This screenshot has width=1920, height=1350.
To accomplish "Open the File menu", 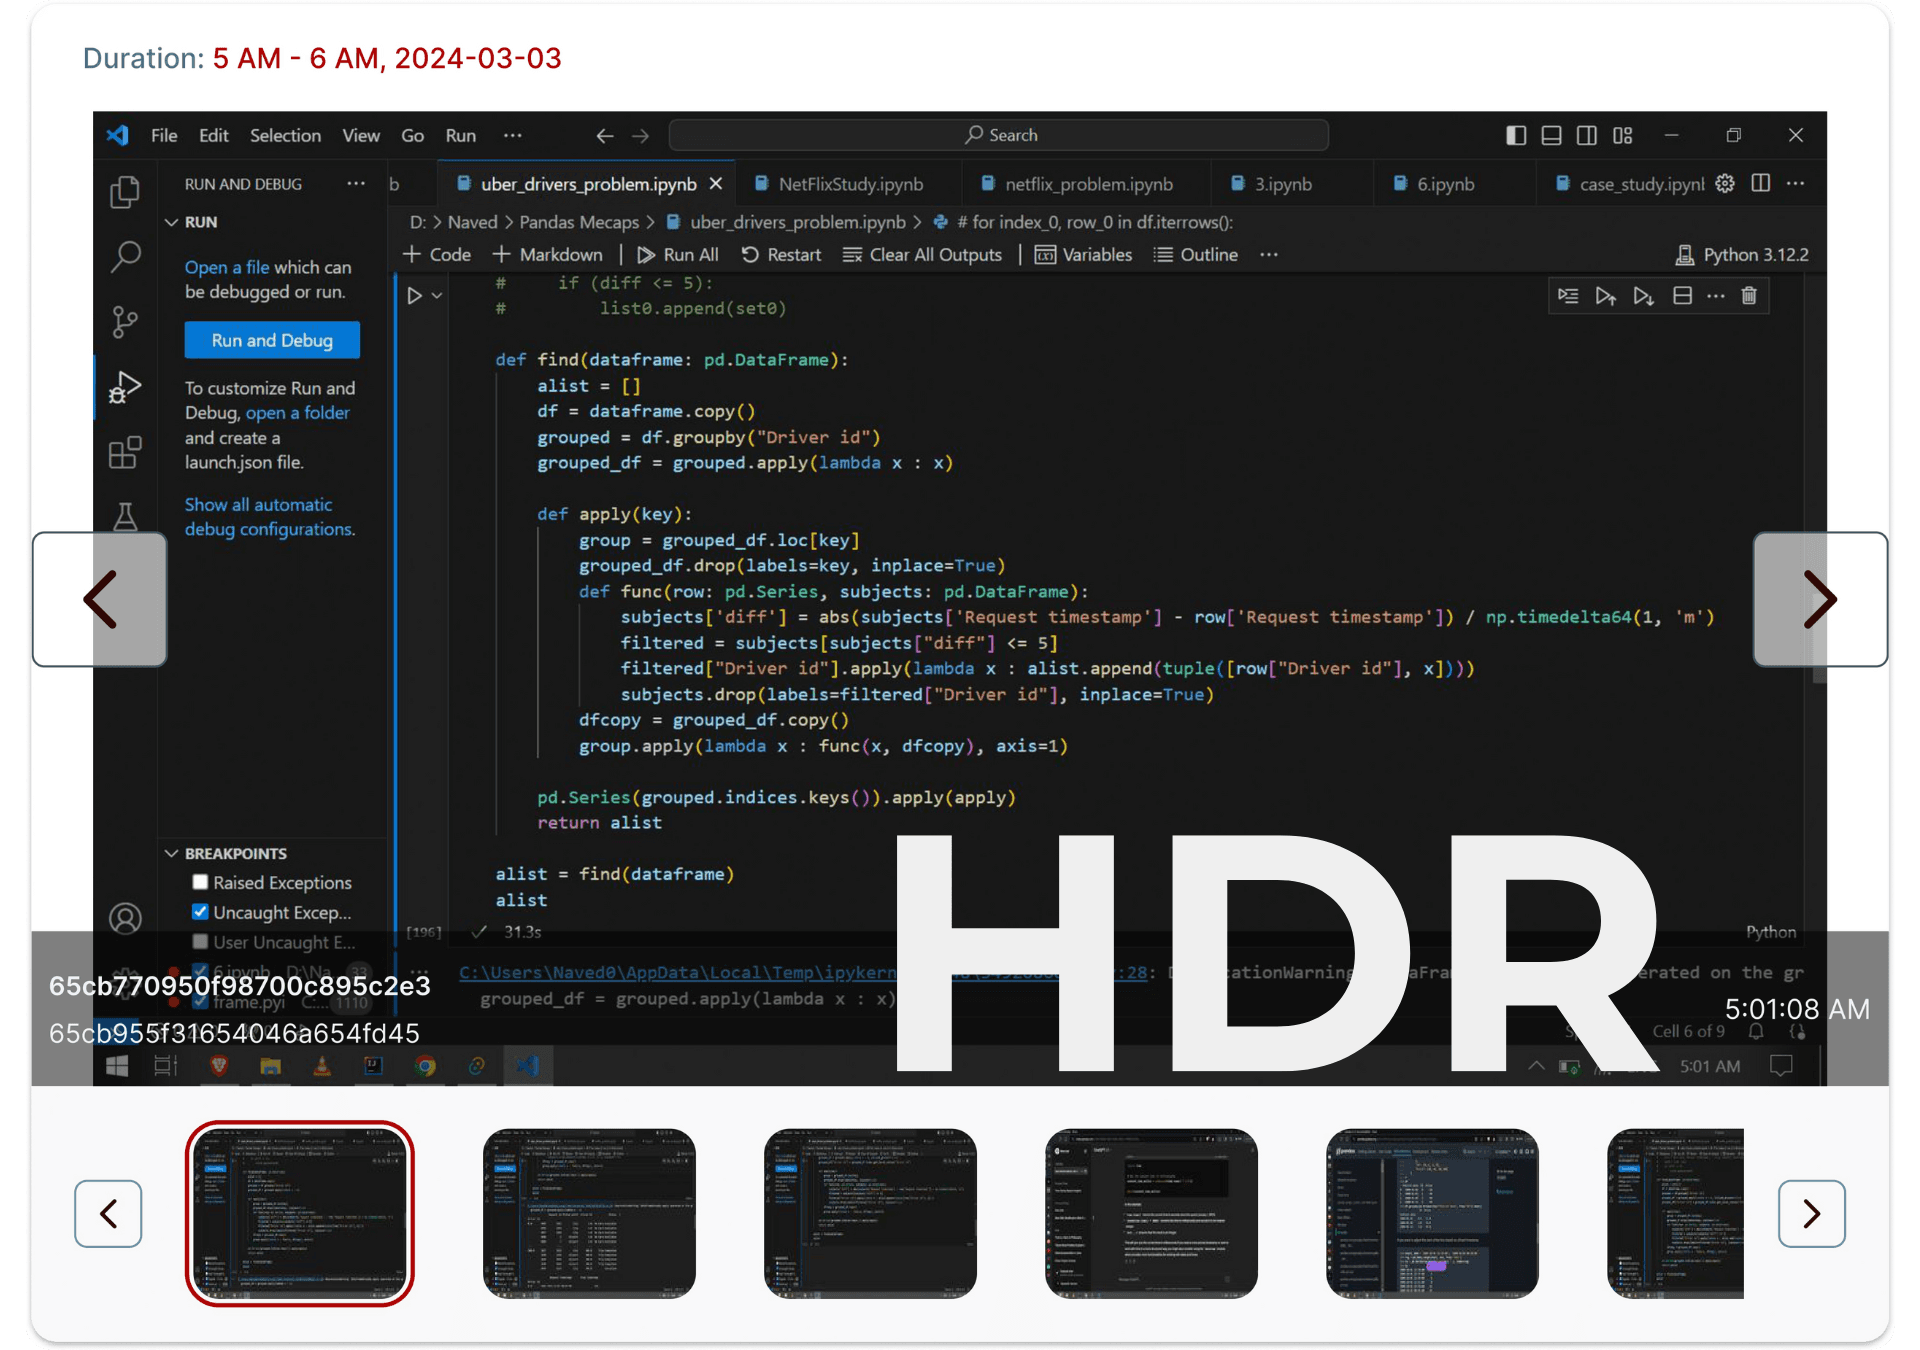I will point(164,135).
